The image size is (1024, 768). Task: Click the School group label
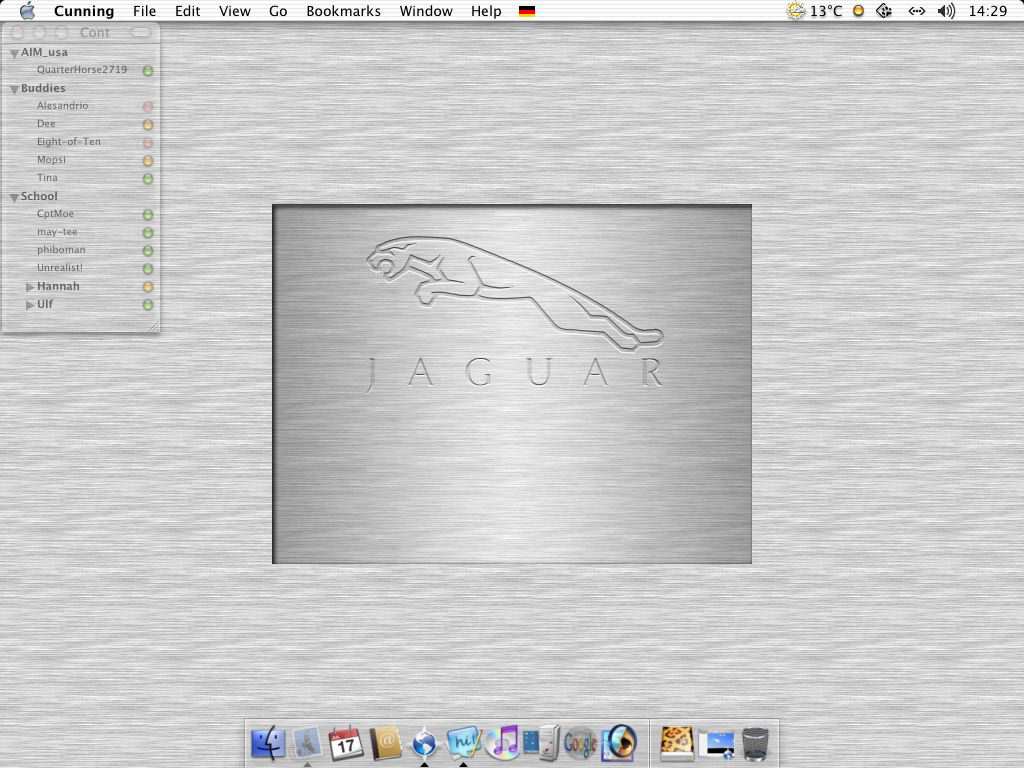pos(39,196)
